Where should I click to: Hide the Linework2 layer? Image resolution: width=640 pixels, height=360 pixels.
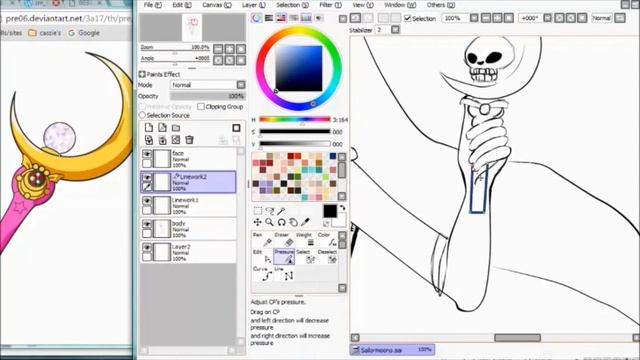click(147, 177)
